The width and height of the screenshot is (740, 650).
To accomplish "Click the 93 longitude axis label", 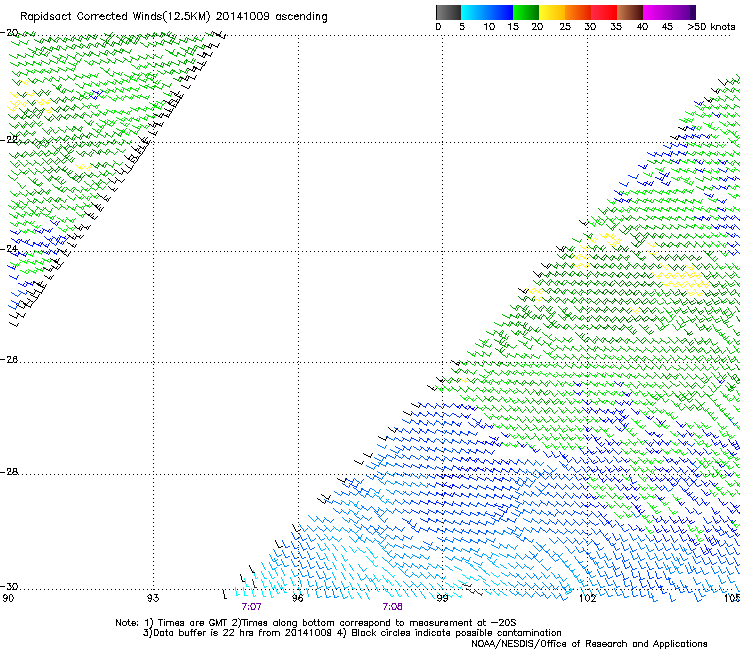I will 153,598.
